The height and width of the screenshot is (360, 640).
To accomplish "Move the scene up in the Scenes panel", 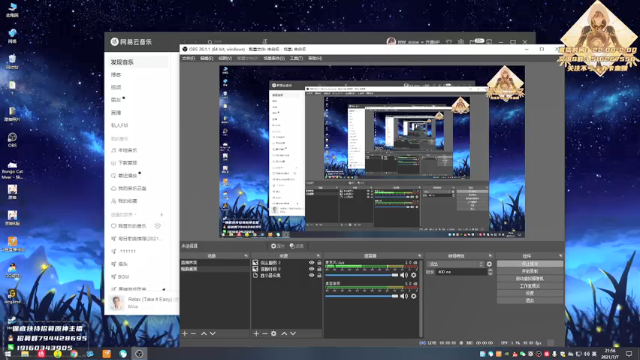I will [204, 333].
